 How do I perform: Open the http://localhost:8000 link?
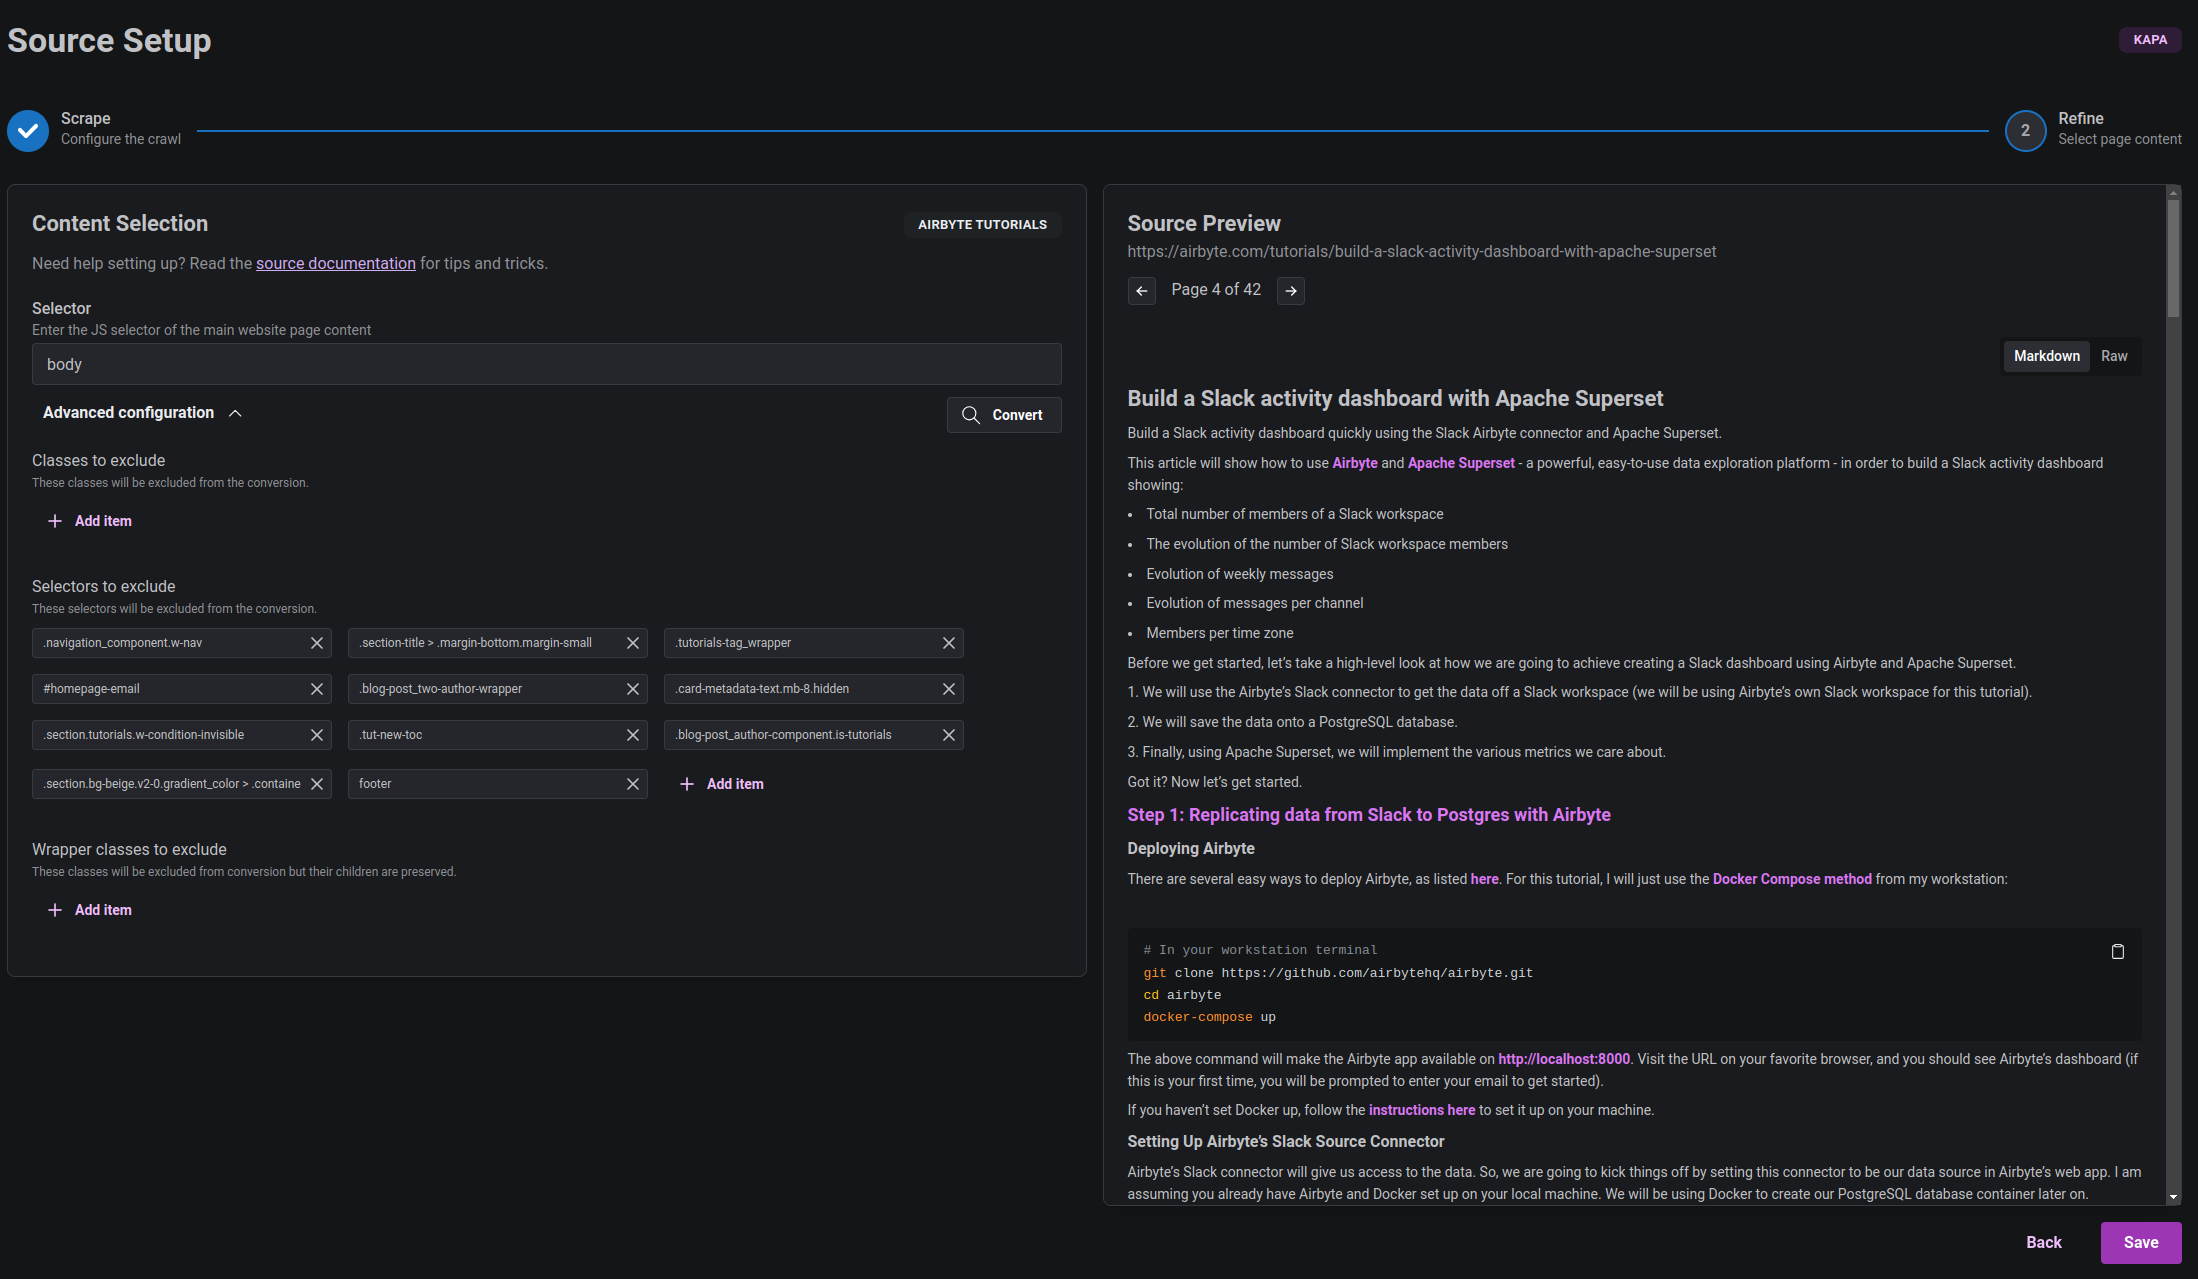1564,1059
